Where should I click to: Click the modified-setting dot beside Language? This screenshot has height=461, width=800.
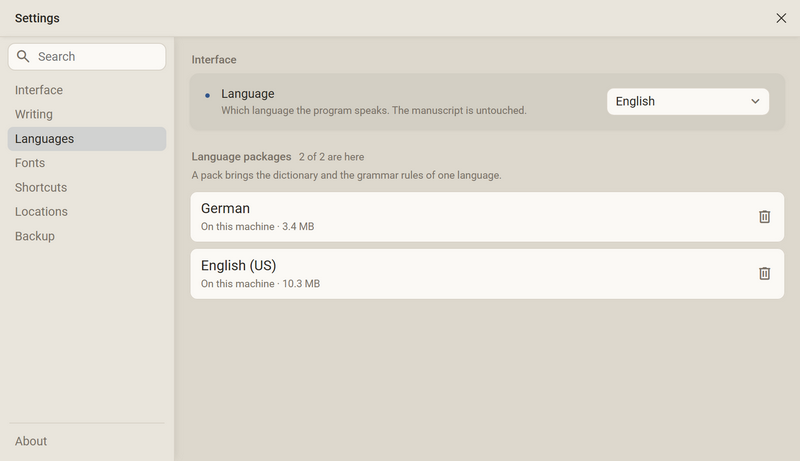click(207, 95)
